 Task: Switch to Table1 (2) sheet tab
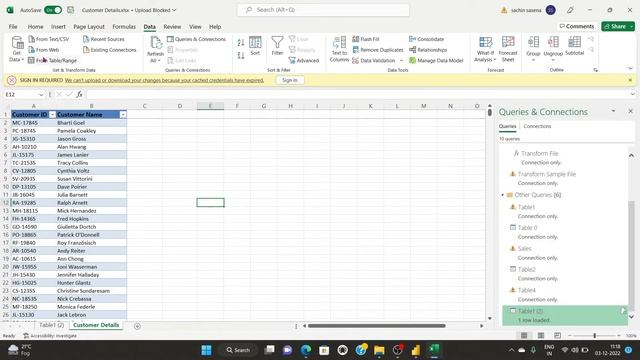pos(51,325)
